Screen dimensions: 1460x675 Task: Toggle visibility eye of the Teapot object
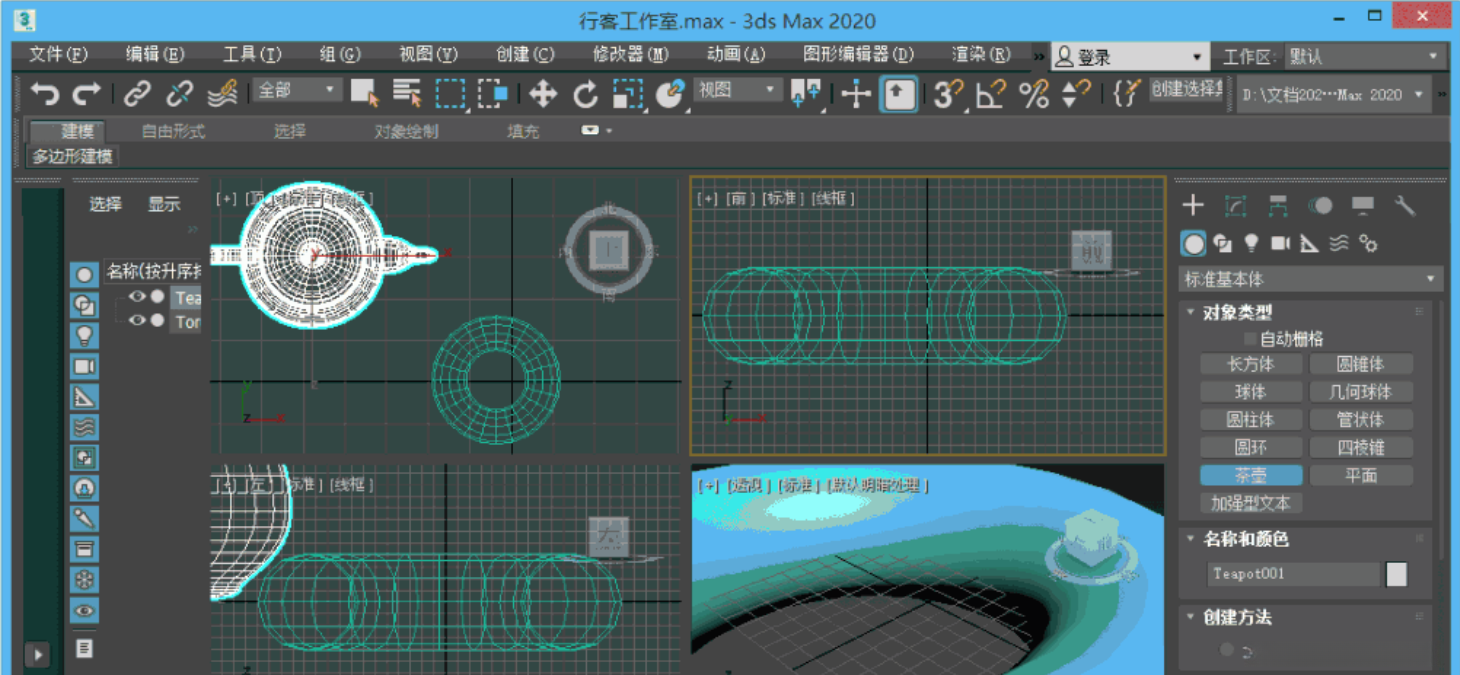point(137,297)
